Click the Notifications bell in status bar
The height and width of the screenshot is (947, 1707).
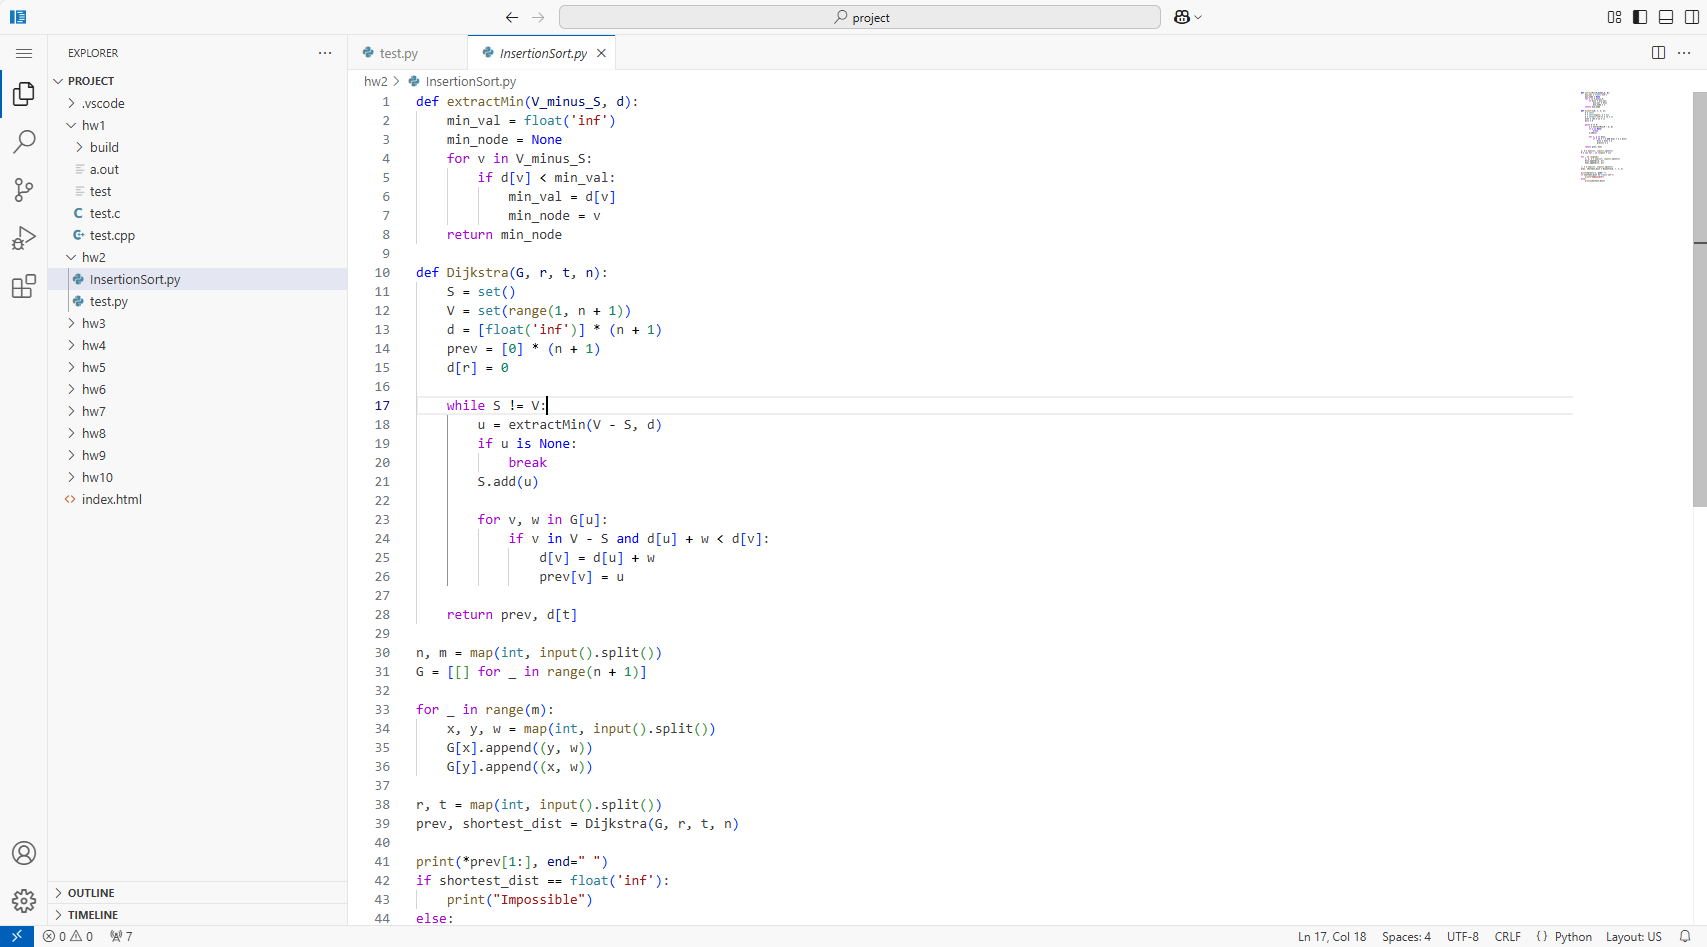click(x=1685, y=937)
